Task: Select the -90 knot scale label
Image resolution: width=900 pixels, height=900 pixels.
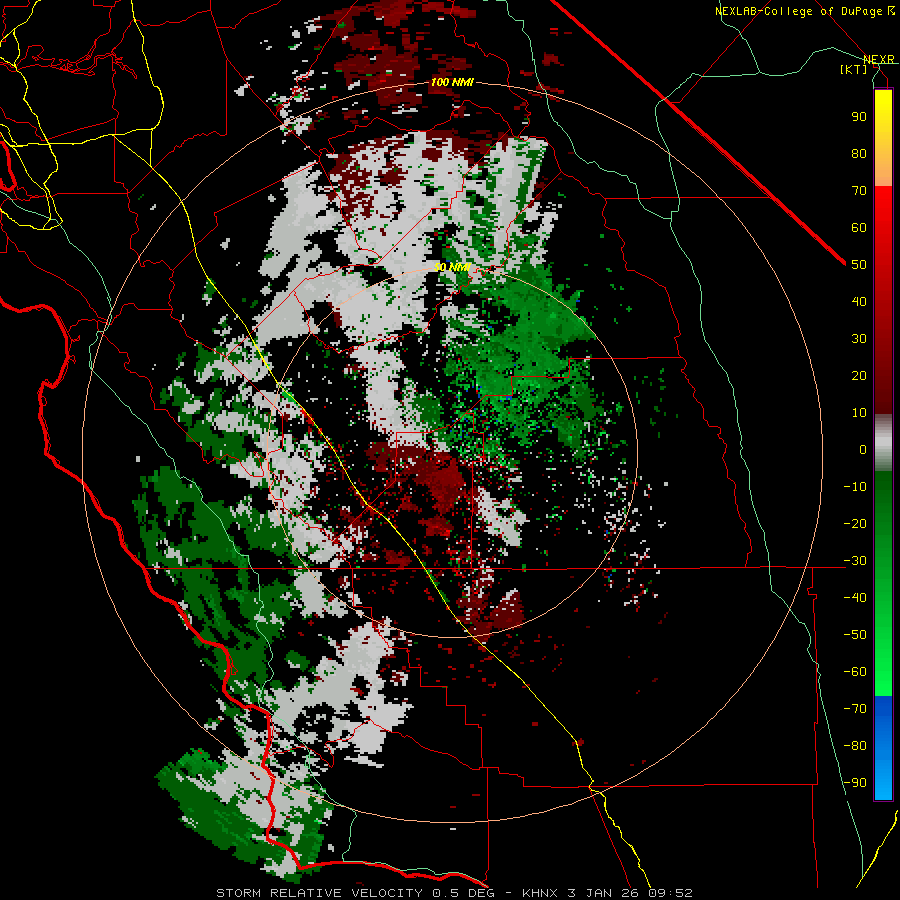Action: pyautogui.click(x=855, y=783)
